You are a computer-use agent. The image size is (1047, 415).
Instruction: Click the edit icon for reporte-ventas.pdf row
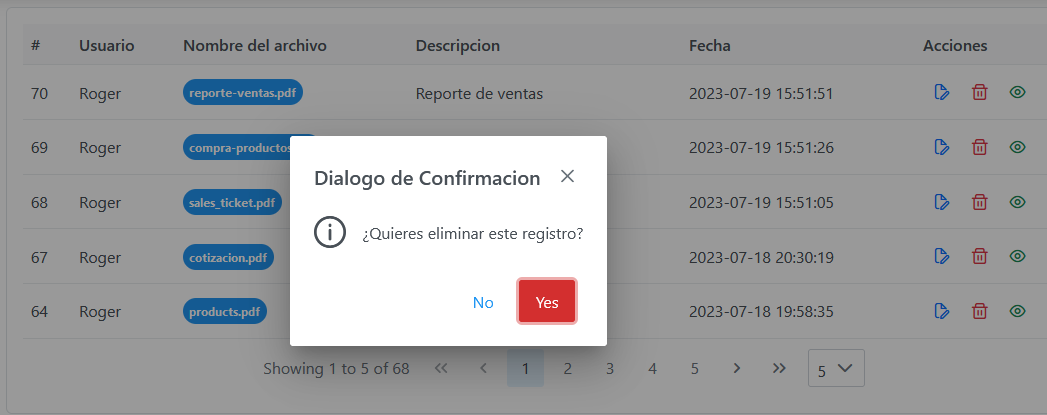(x=941, y=93)
